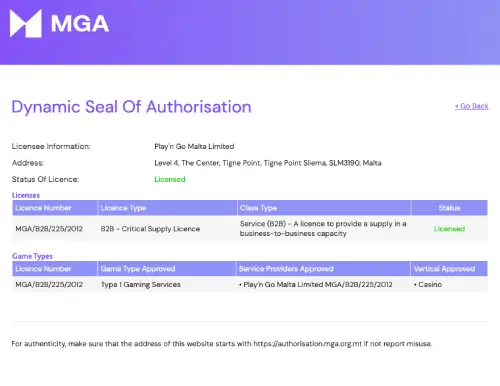This screenshot has height=386, width=500.
Task: Select the Licensee Information label
Action: pyautogui.click(x=51, y=146)
